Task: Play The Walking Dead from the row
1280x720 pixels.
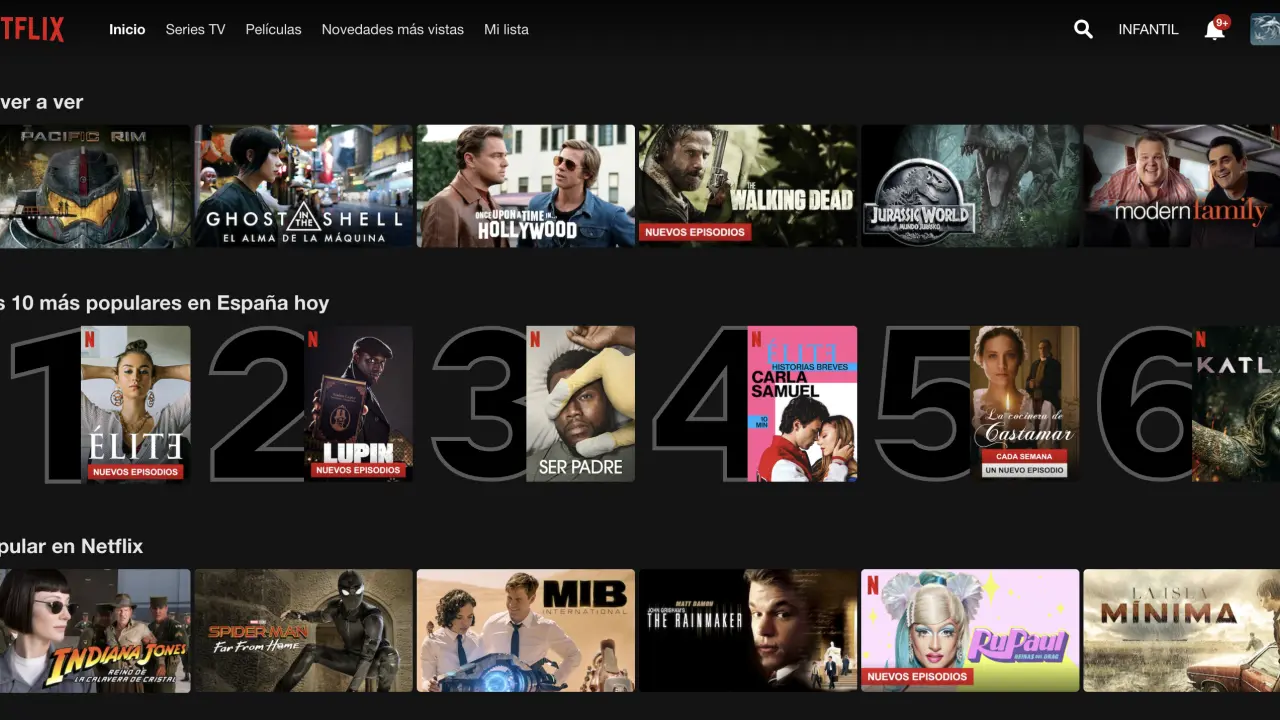Action: pos(747,186)
